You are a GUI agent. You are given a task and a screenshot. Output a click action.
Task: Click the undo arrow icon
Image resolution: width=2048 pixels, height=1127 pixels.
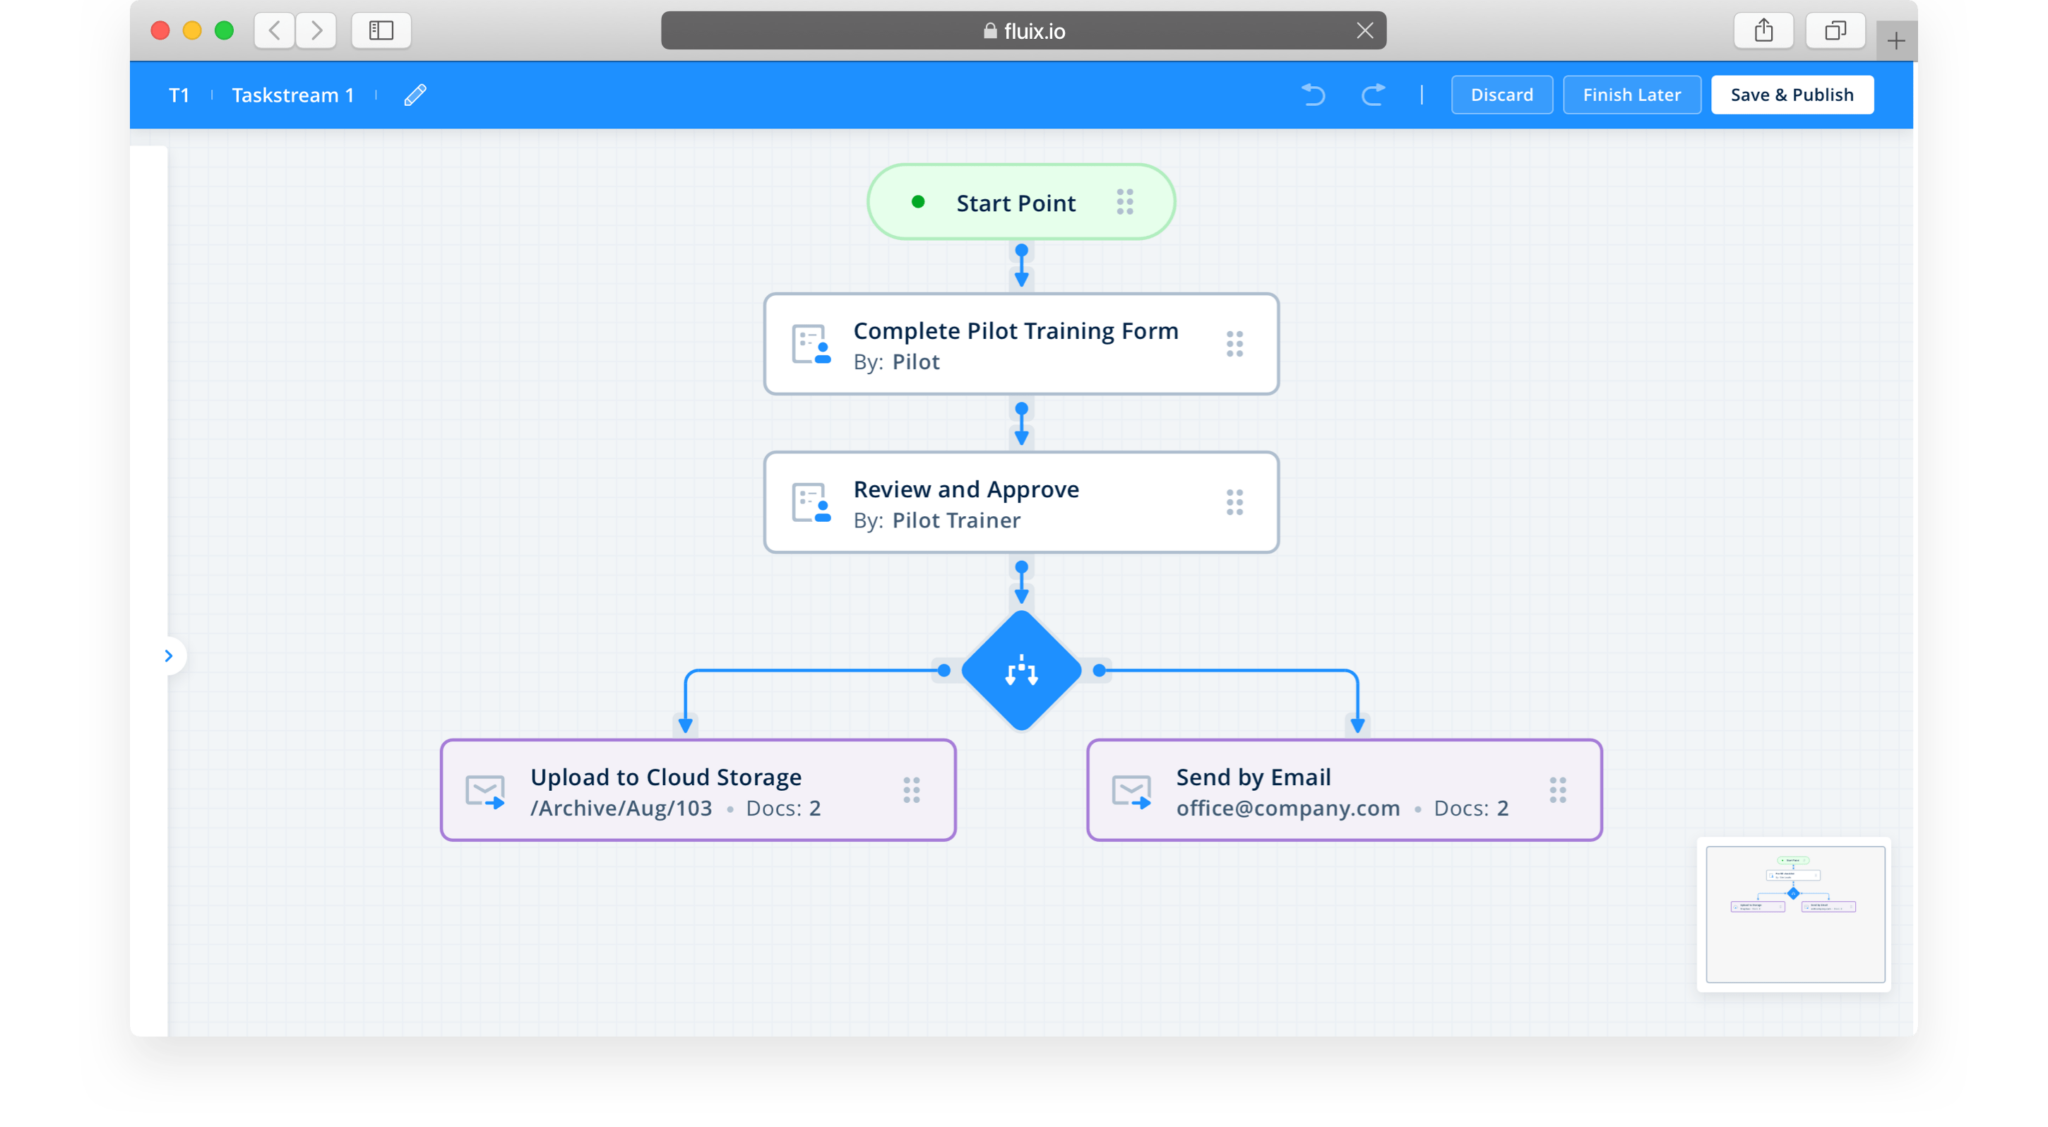tap(1313, 95)
